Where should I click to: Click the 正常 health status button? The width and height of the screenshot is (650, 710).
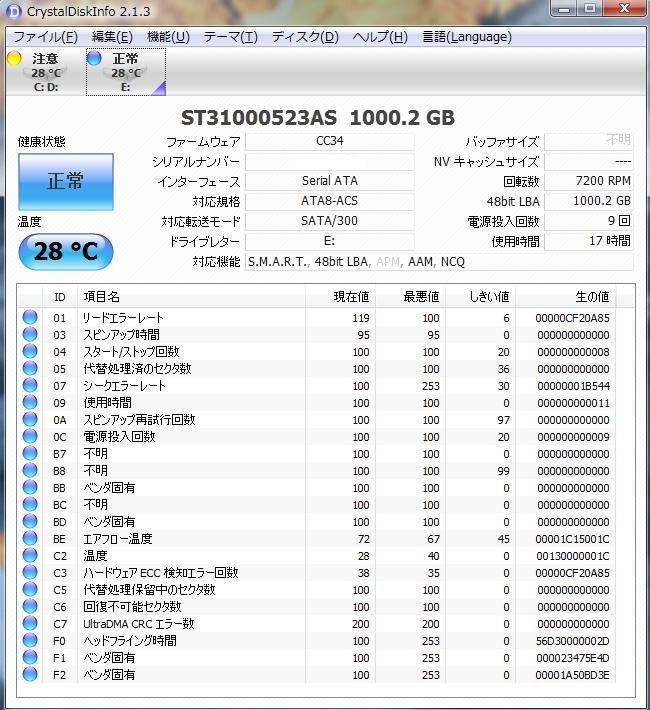point(66,182)
